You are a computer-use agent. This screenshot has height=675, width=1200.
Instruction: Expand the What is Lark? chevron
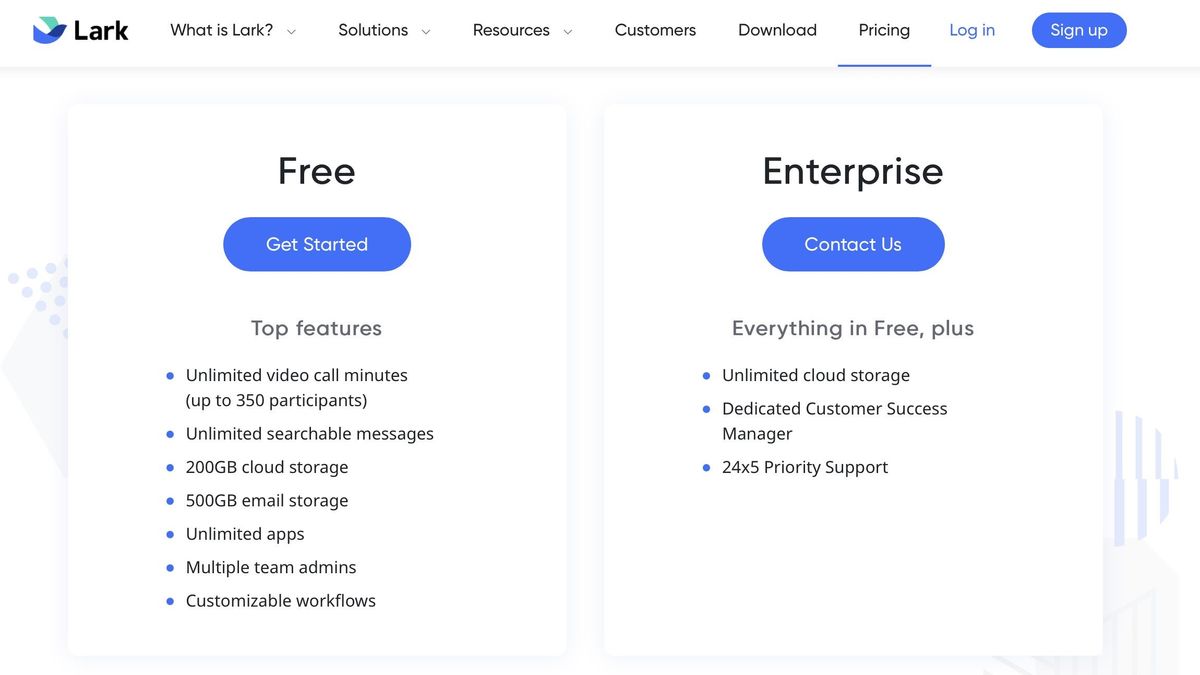(291, 32)
